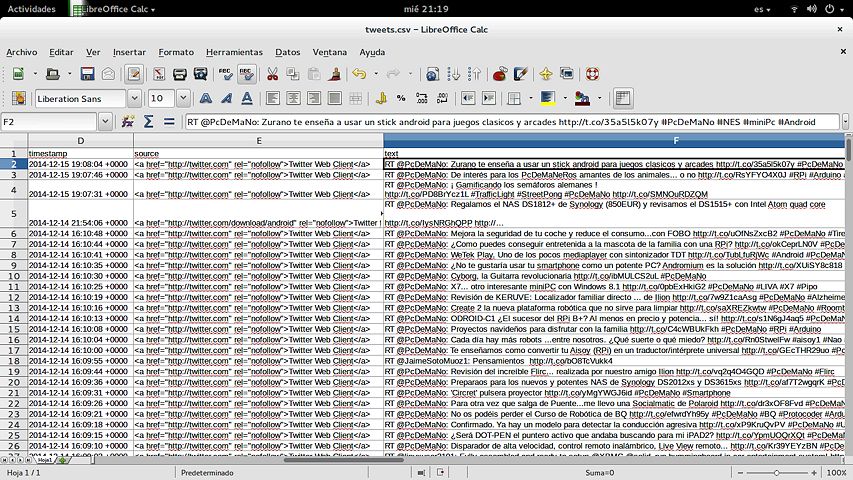Click Font Color swatch button

click(x=582, y=99)
